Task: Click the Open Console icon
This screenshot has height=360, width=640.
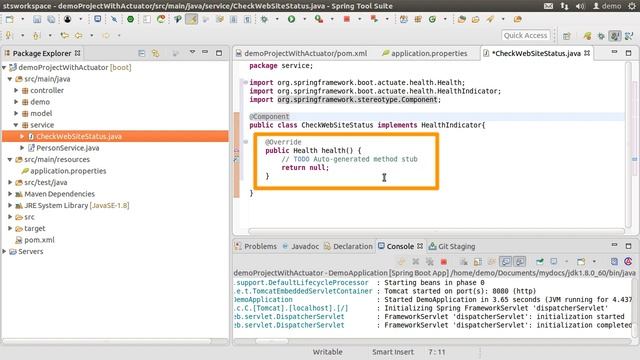Action: click(581, 261)
